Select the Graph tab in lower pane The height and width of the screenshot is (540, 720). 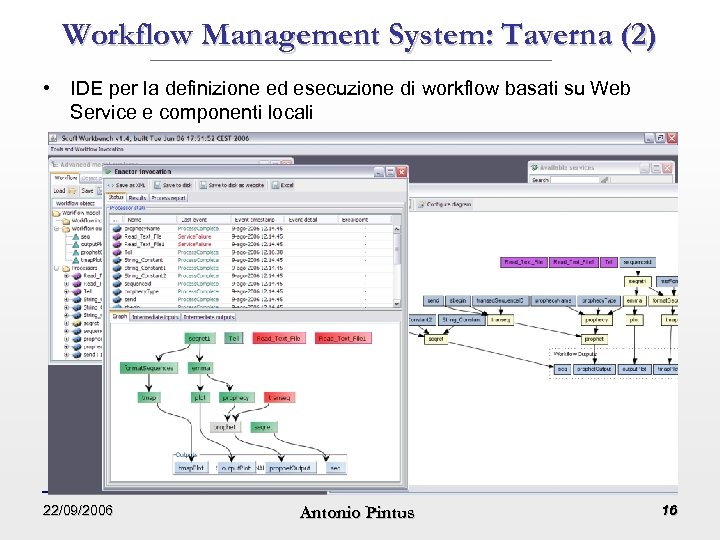tap(120, 316)
